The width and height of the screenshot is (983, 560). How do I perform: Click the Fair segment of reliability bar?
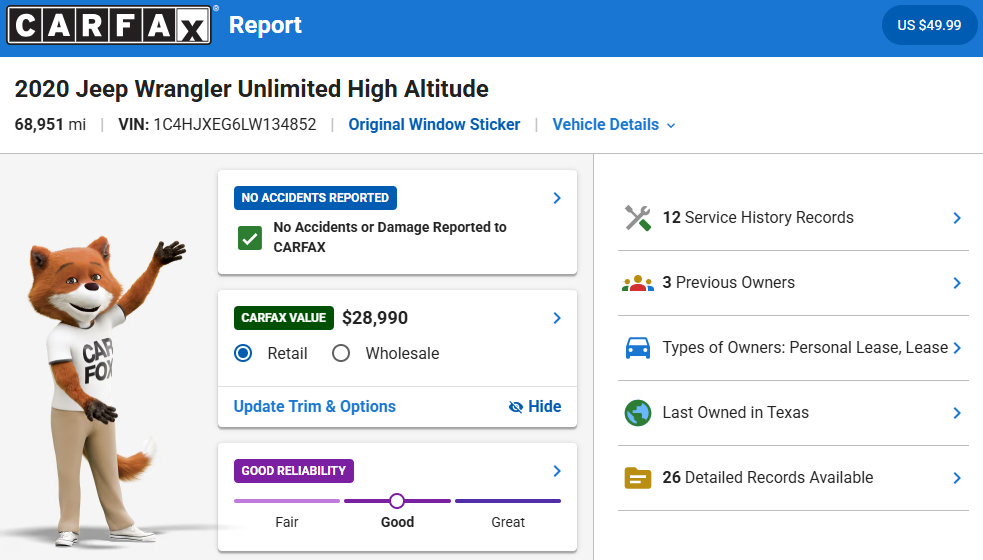coord(287,501)
